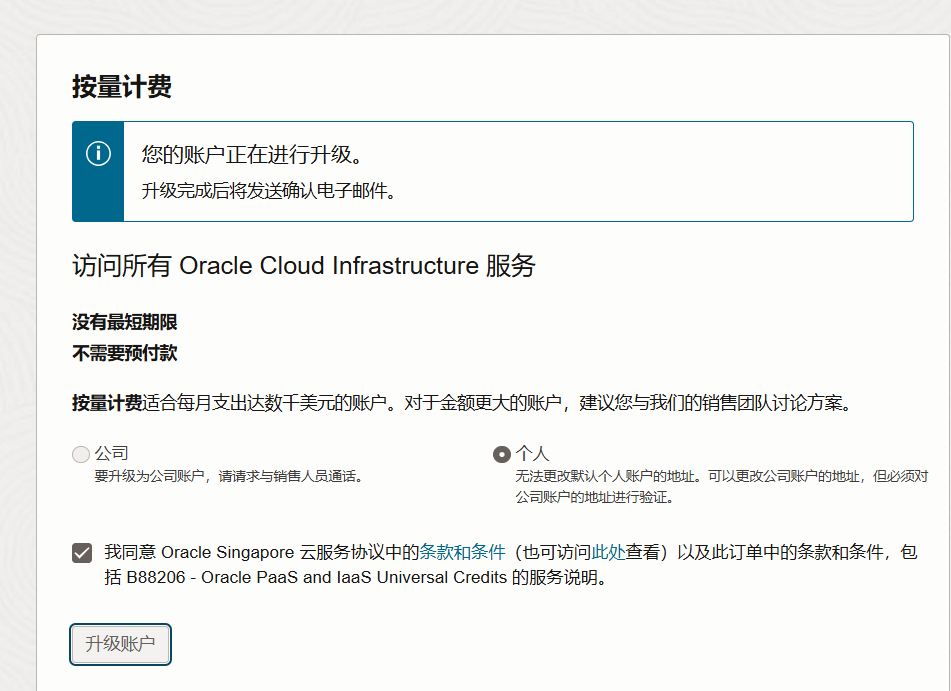951x691 pixels.
Task: Select the 公司 radio button
Action: click(x=81, y=454)
